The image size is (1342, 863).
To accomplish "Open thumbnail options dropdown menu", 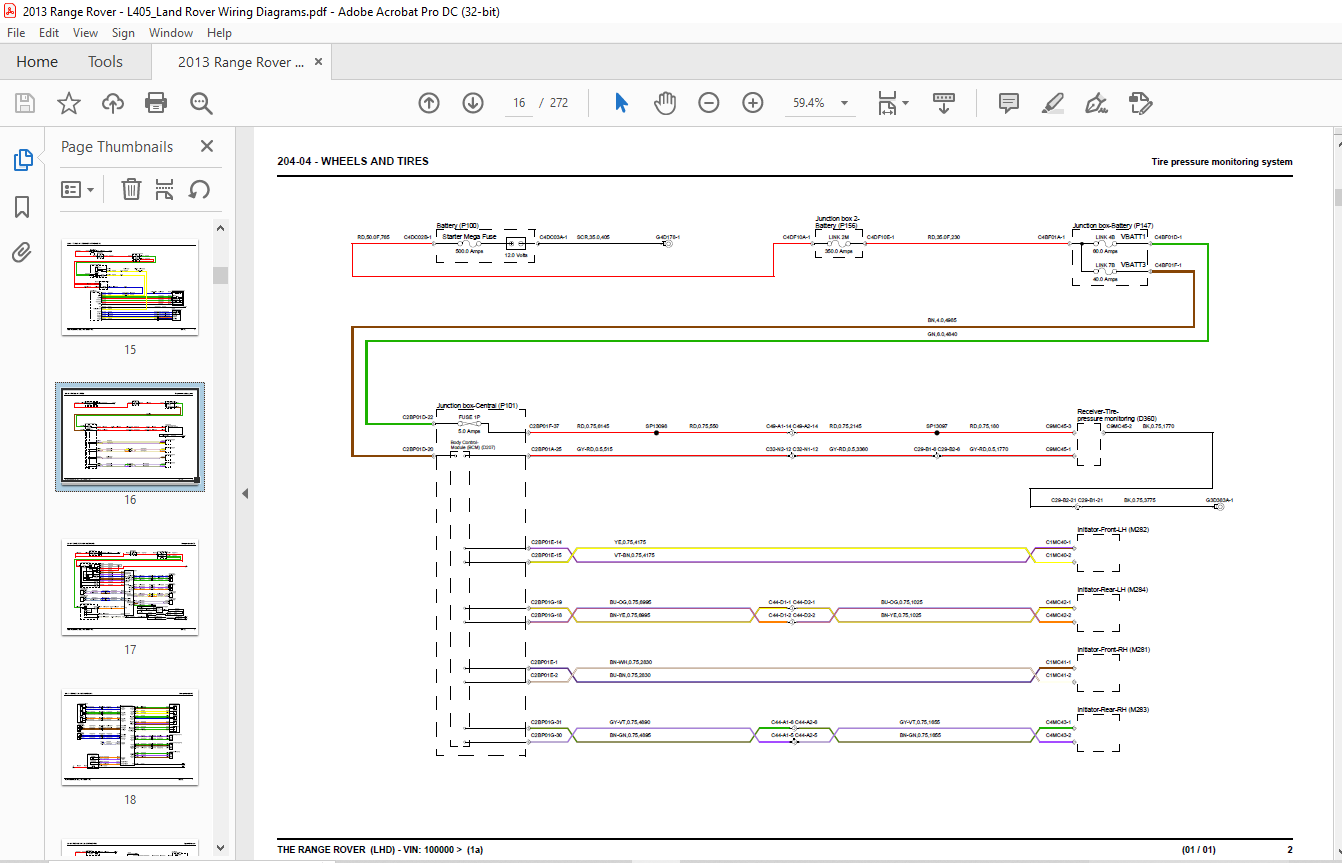I will [78, 189].
